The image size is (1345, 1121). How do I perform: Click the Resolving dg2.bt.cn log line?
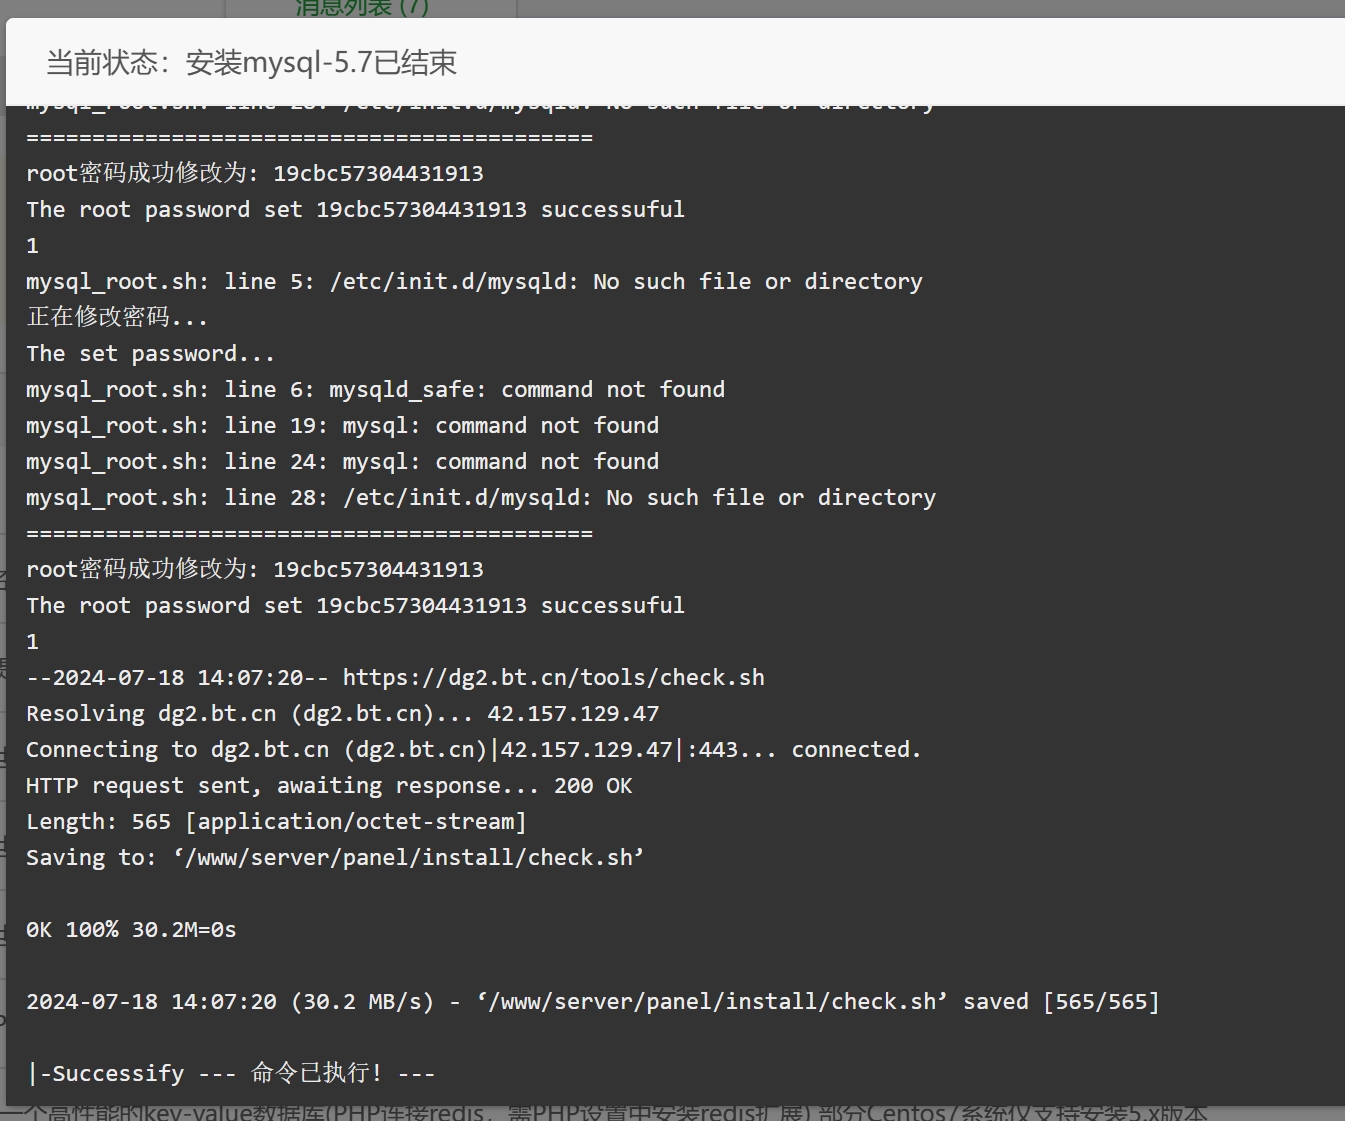coord(342,714)
